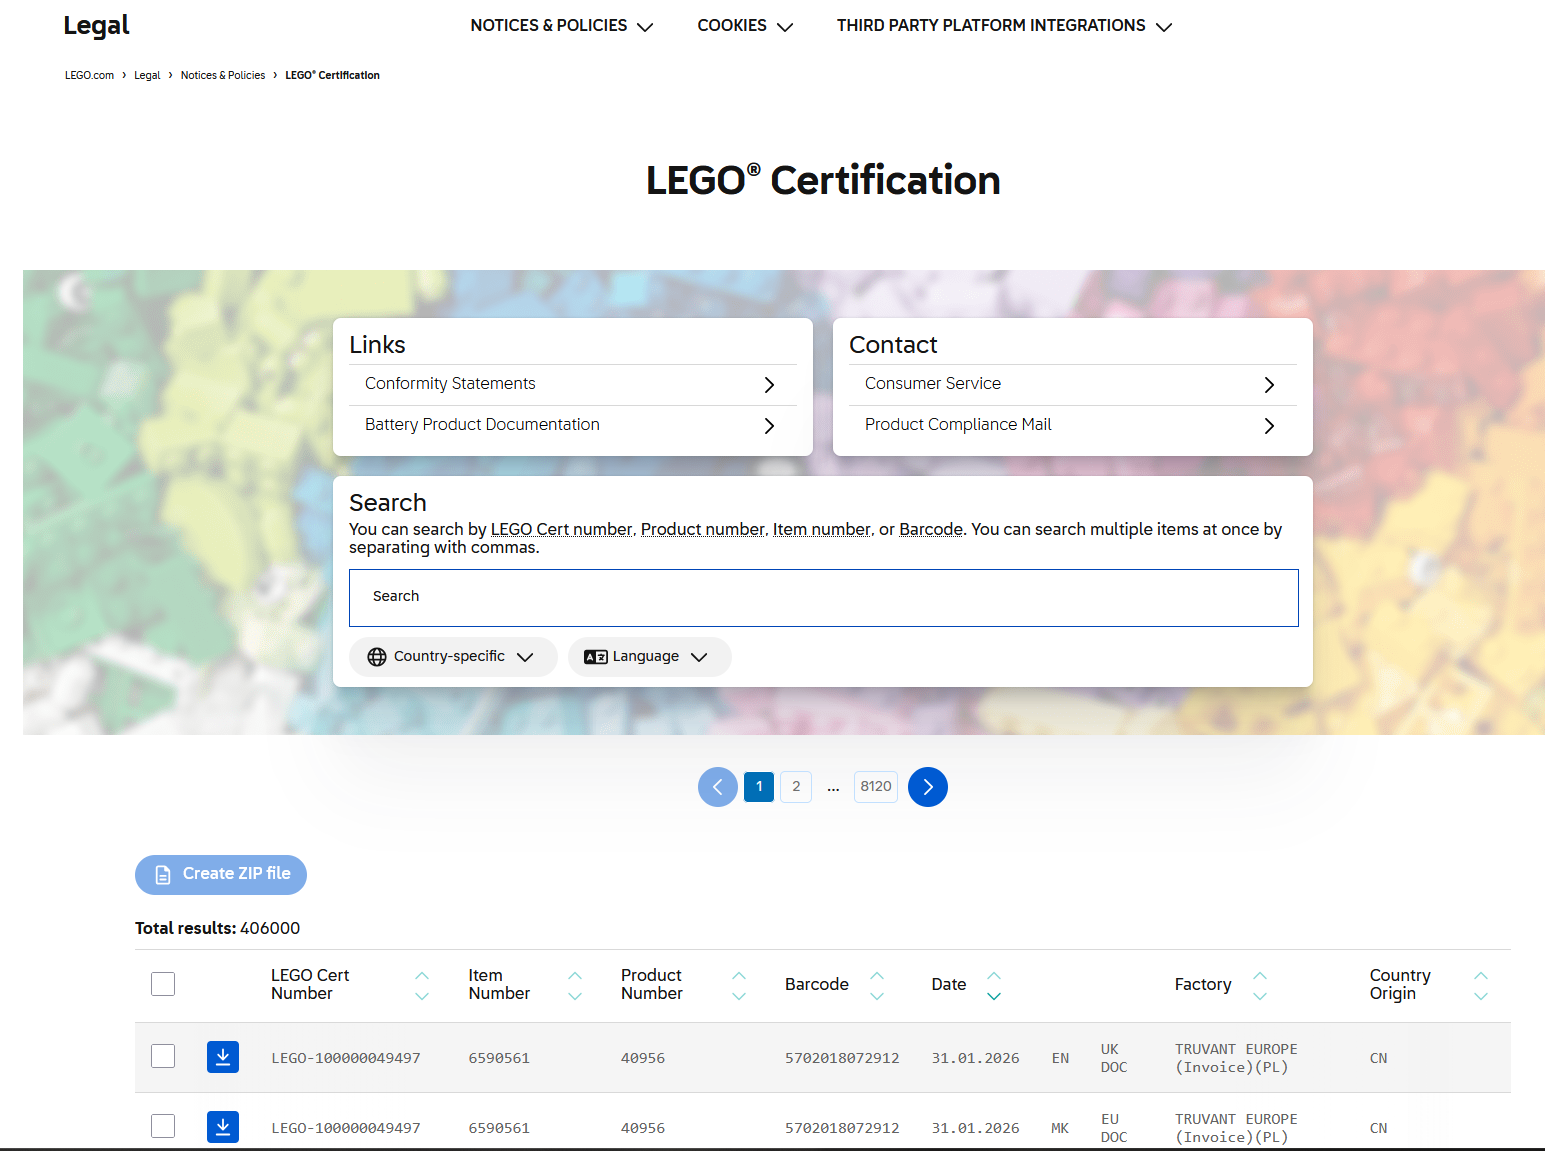Open Conformity Statements arrow
The image size is (1545, 1151).
[x=769, y=385]
